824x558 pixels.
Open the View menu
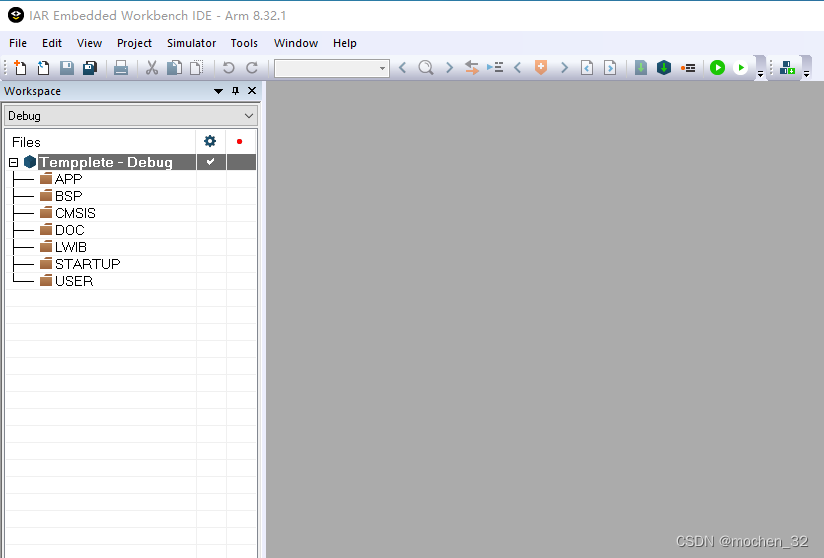pos(89,43)
